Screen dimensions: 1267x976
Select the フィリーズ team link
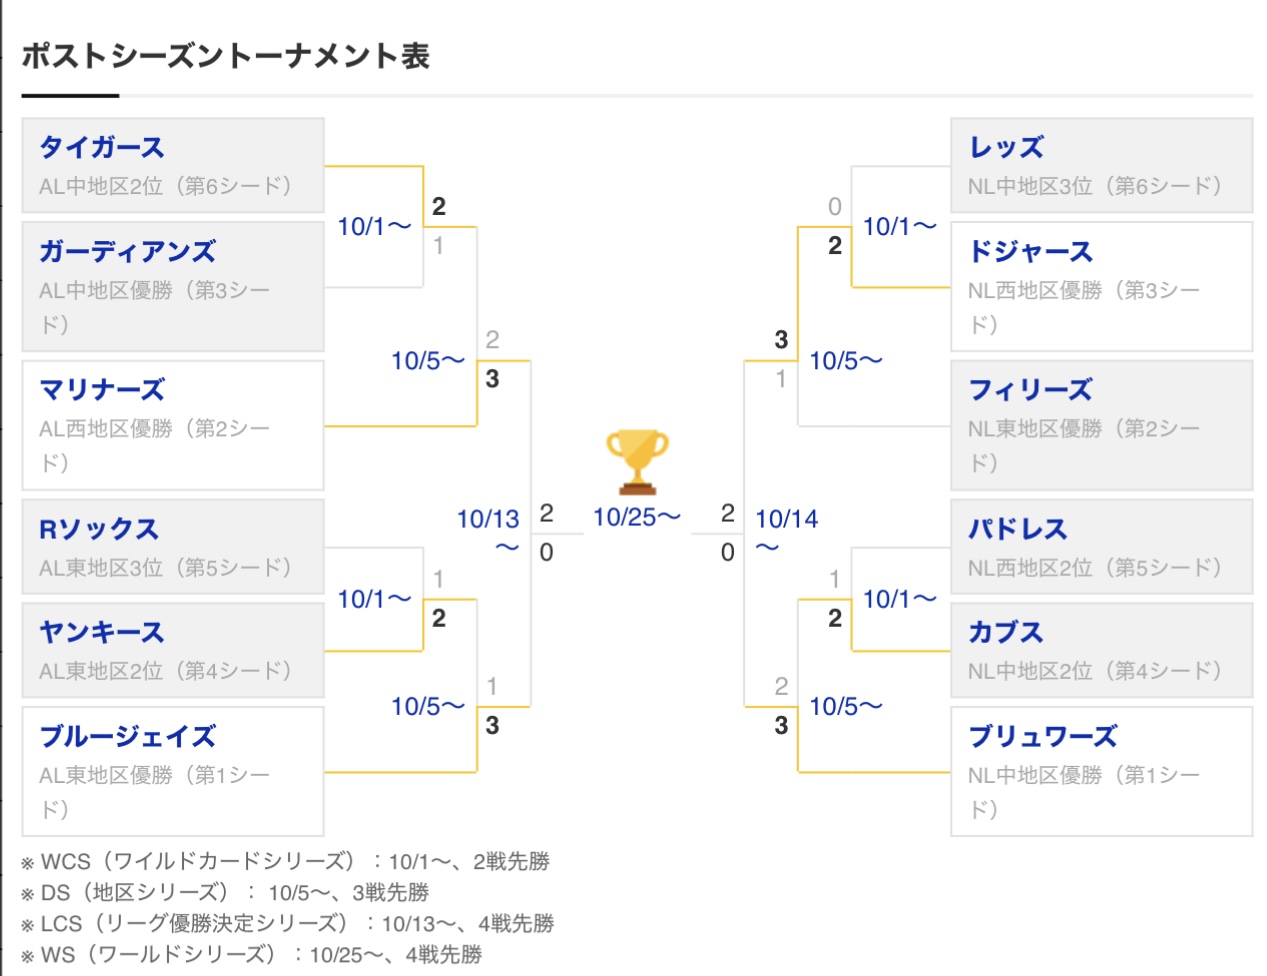pyautogui.click(x=1030, y=390)
